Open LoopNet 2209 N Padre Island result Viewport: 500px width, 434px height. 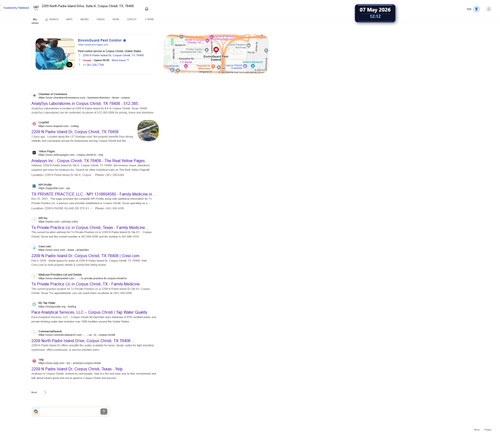pos(75,132)
